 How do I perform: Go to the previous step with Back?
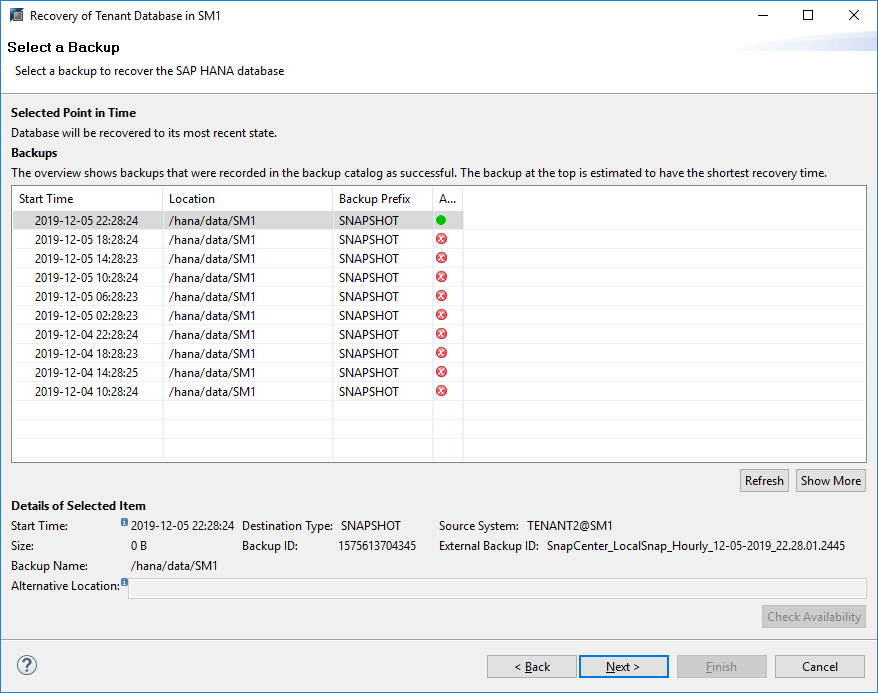click(532, 667)
